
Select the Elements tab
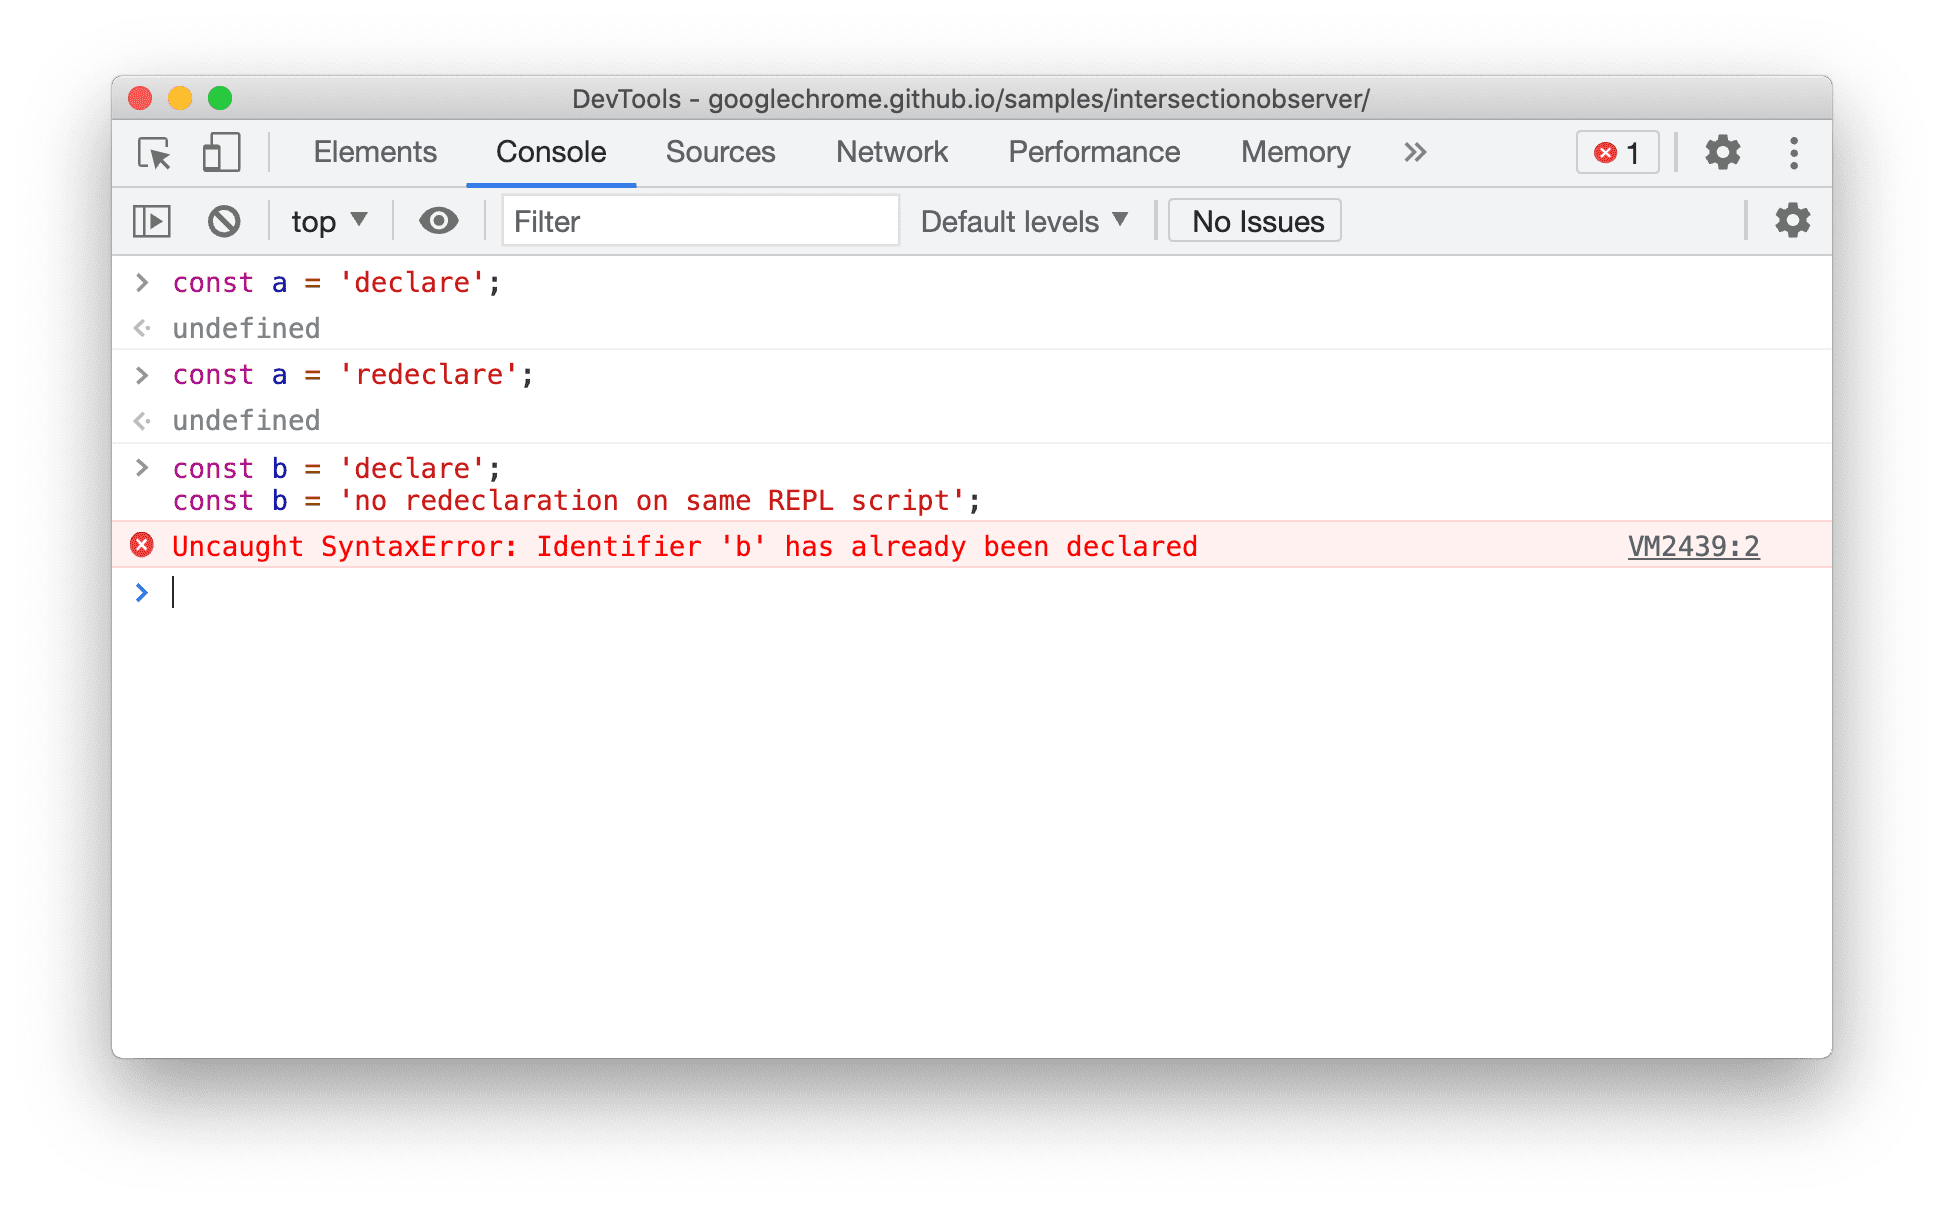point(374,151)
